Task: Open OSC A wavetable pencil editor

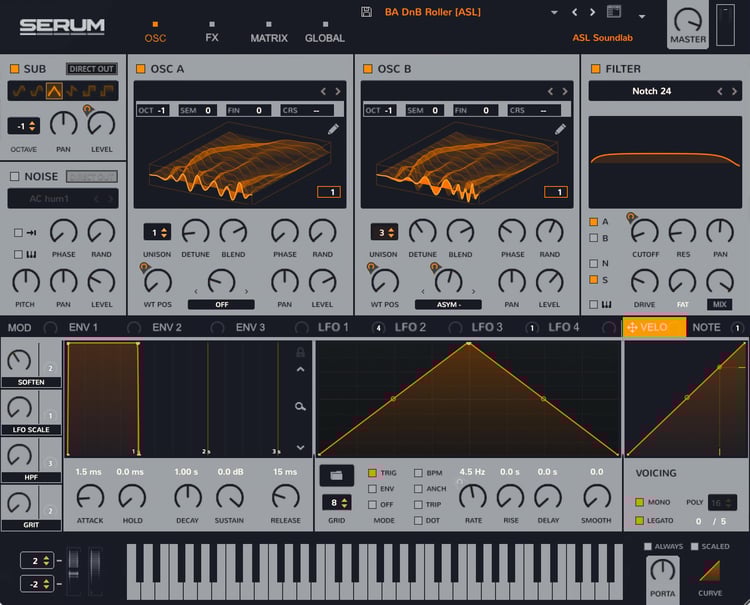Action: point(333,129)
